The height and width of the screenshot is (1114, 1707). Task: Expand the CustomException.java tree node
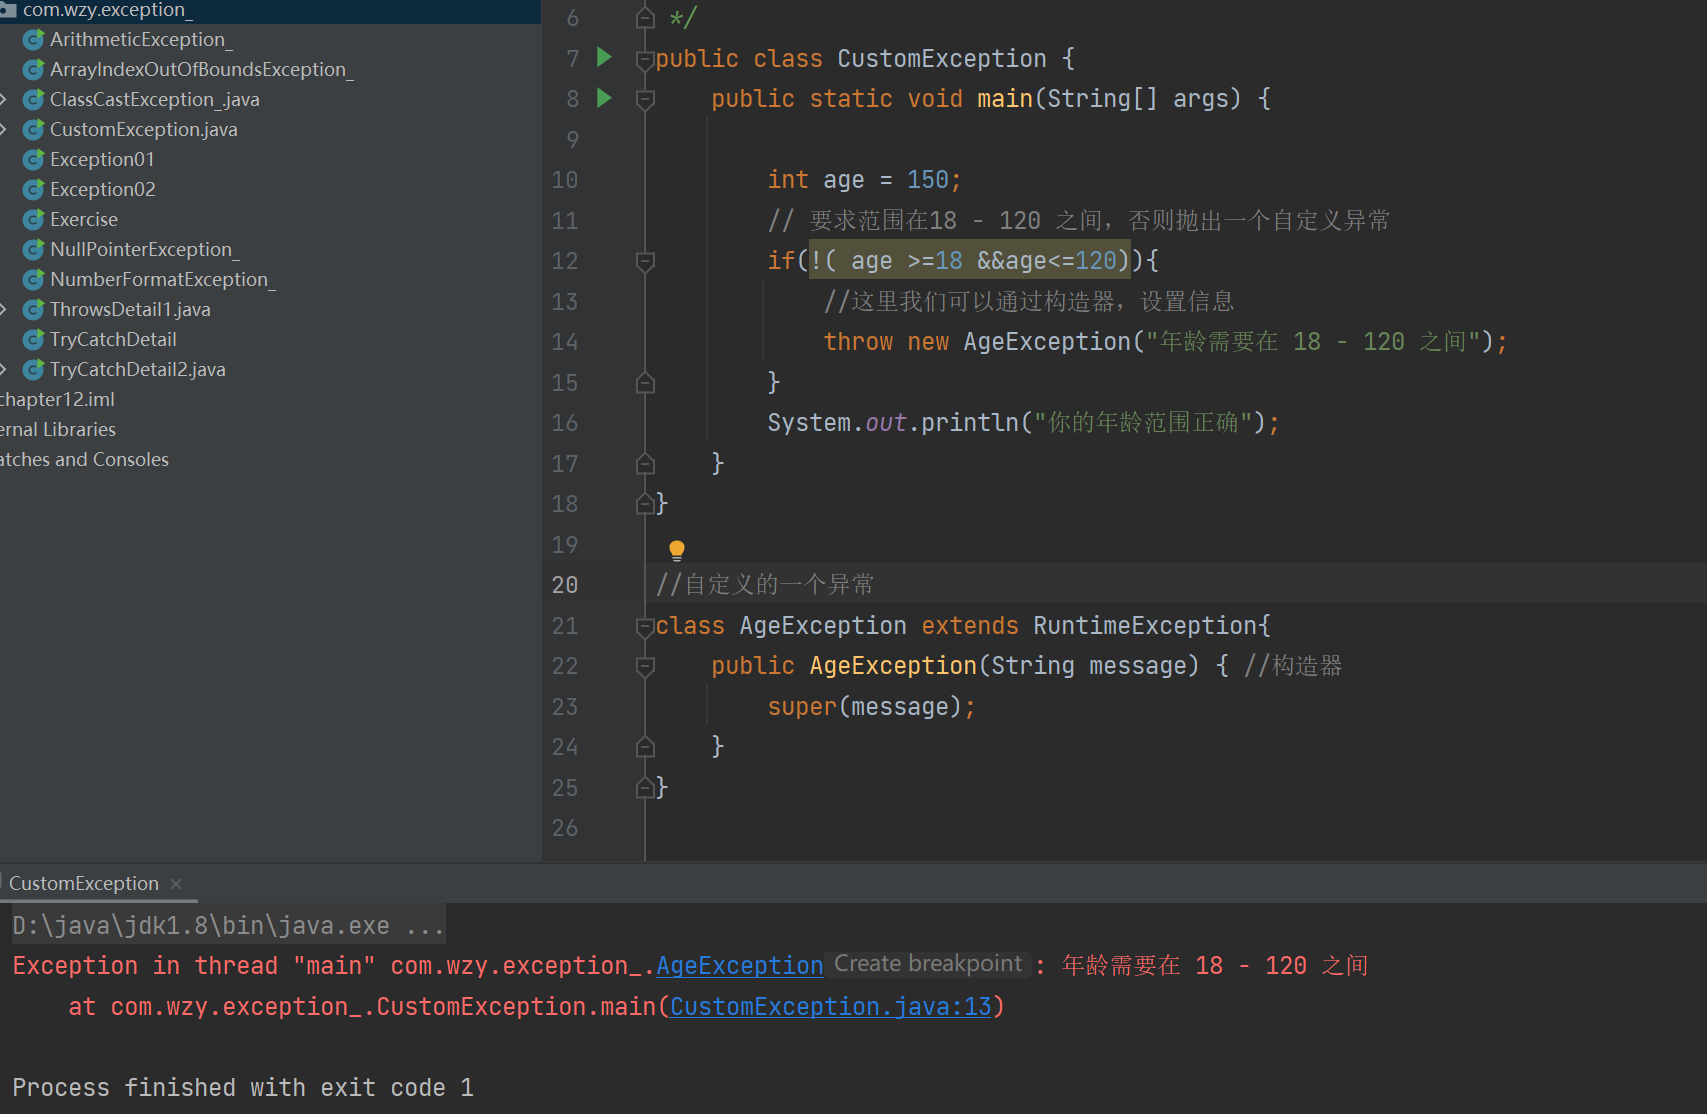(x=4, y=130)
